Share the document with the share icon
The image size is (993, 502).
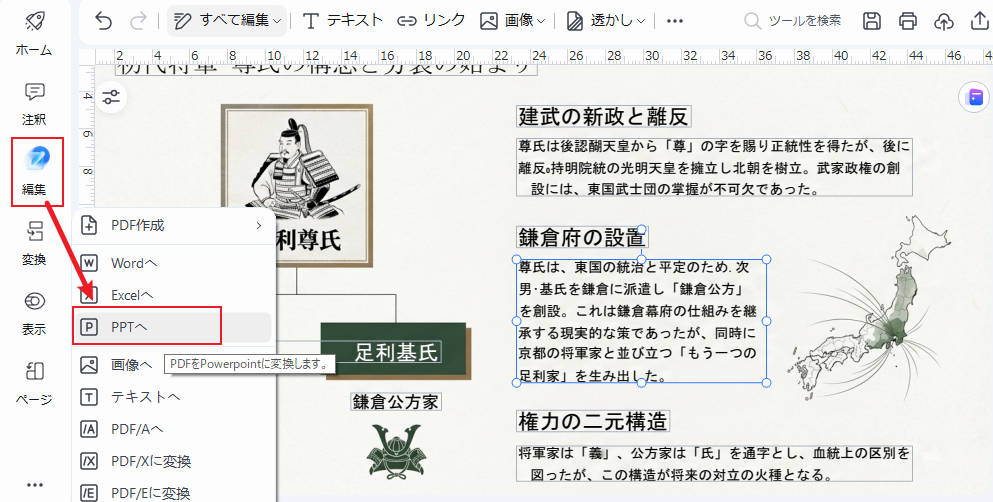coord(979,21)
